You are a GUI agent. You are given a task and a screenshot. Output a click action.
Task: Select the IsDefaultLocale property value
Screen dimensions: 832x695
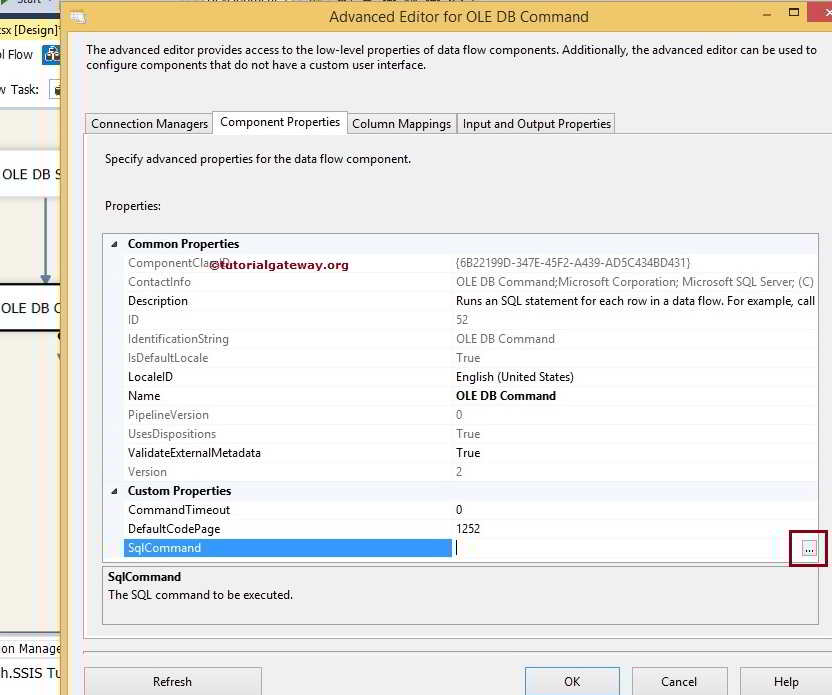pyautogui.click(x=470, y=357)
